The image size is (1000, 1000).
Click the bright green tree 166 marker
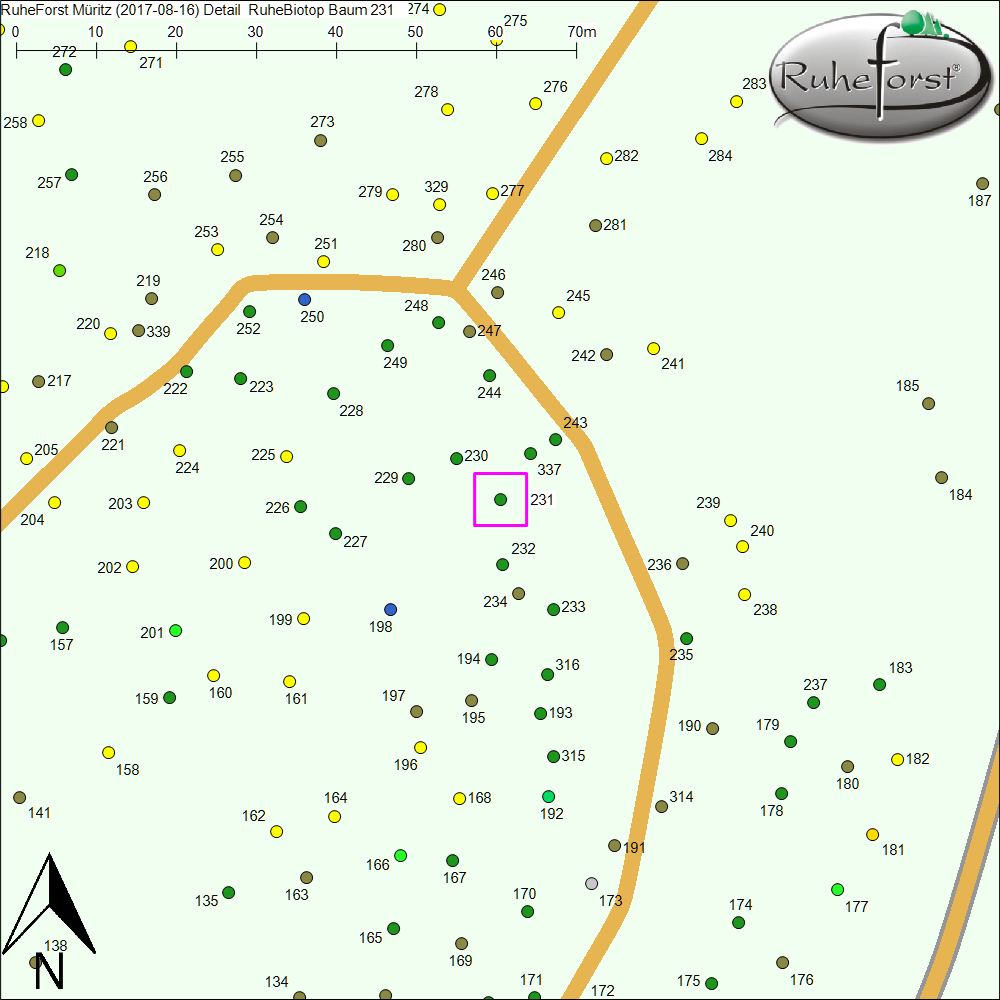pos(401,855)
